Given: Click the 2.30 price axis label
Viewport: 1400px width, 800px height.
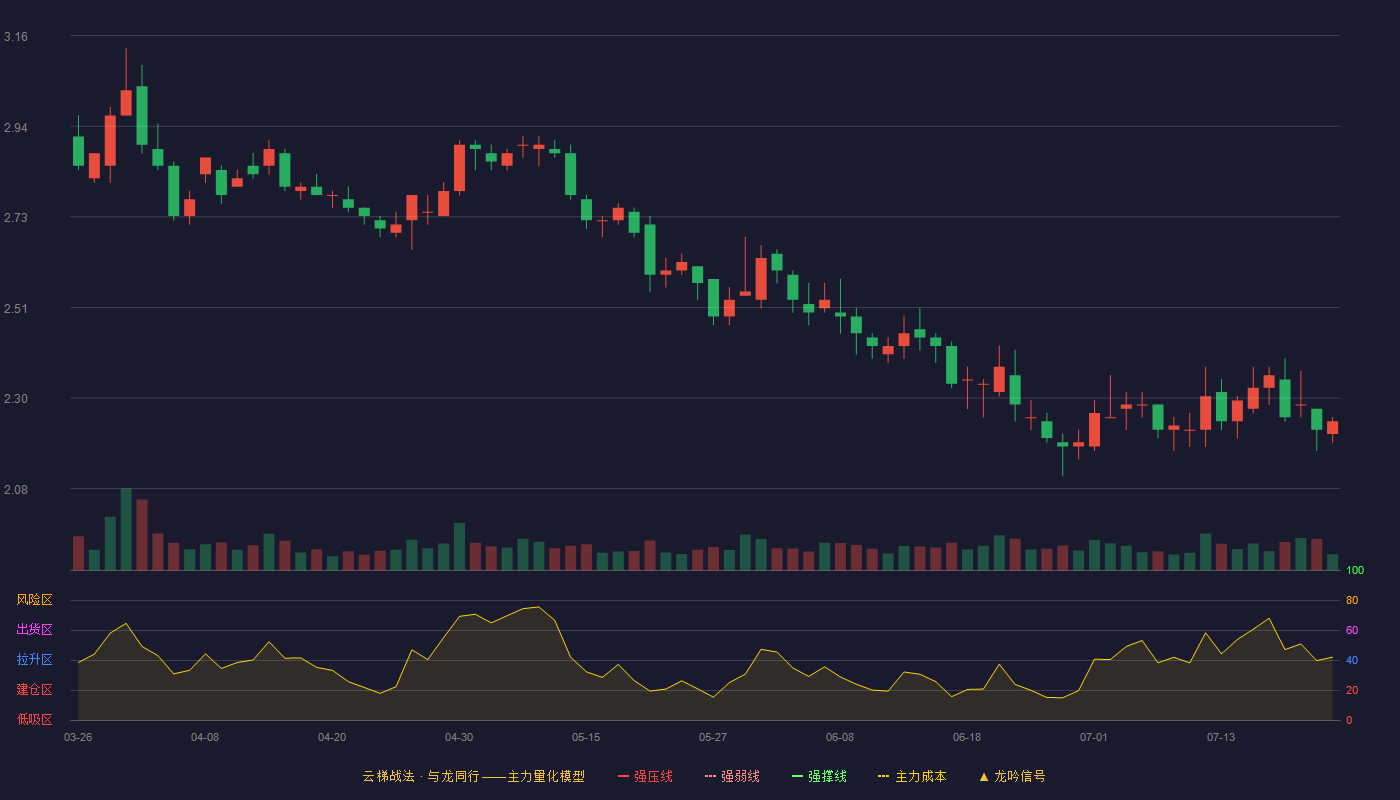Looking at the screenshot, I should (16, 399).
